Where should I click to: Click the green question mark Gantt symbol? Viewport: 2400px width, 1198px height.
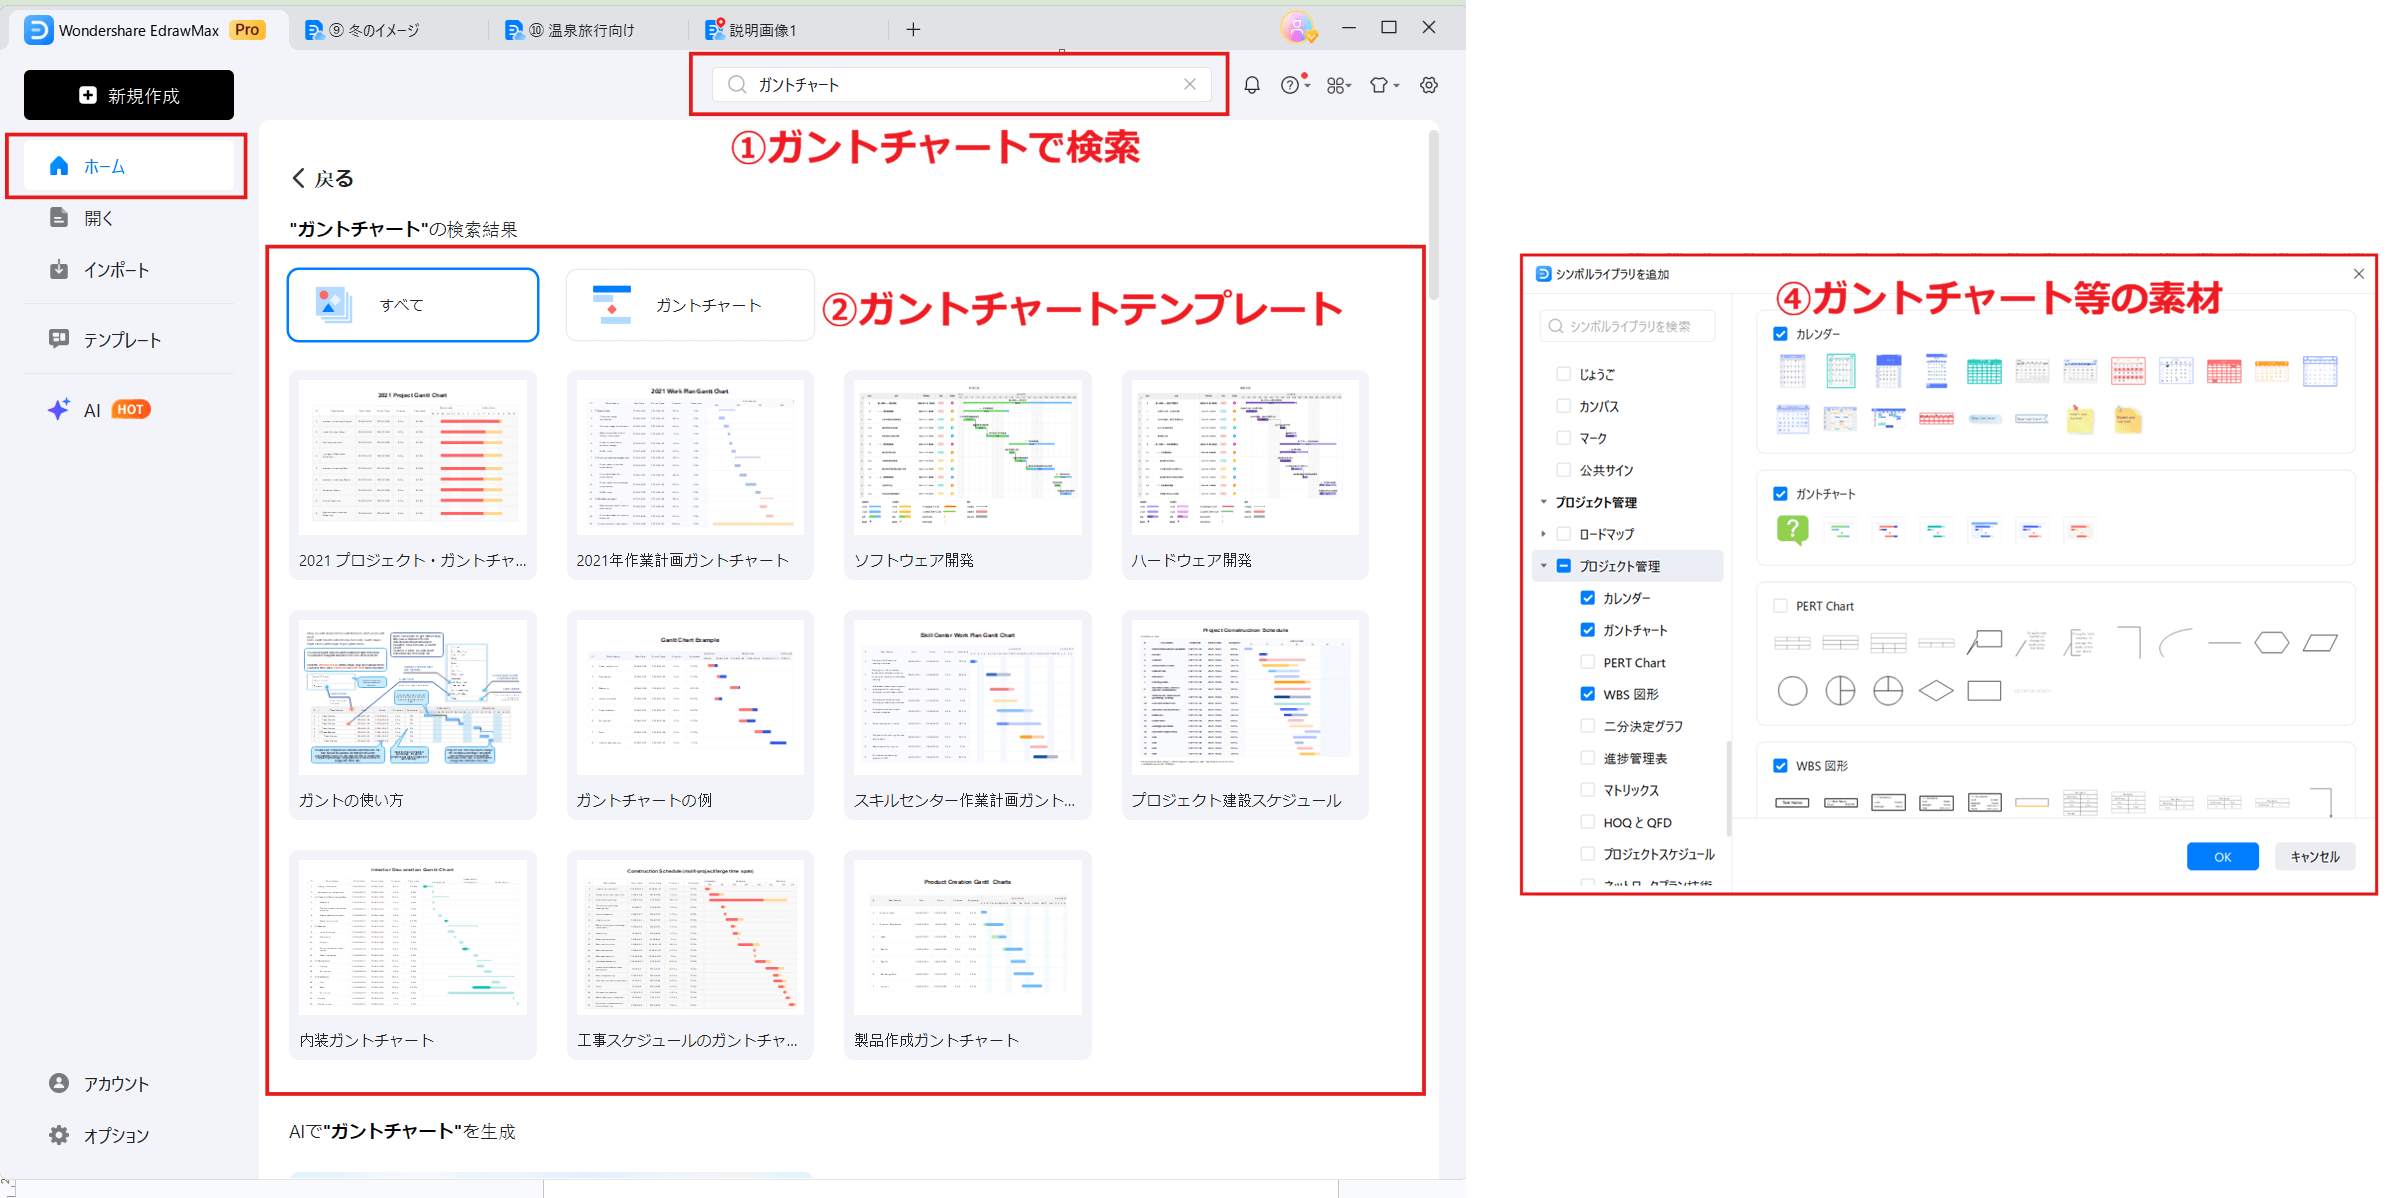pyautogui.click(x=1792, y=529)
